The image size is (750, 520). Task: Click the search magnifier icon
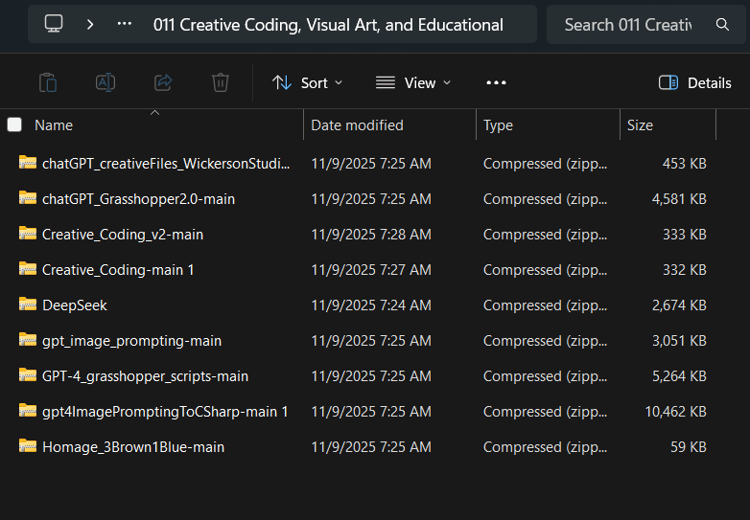click(x=723, y=24)
